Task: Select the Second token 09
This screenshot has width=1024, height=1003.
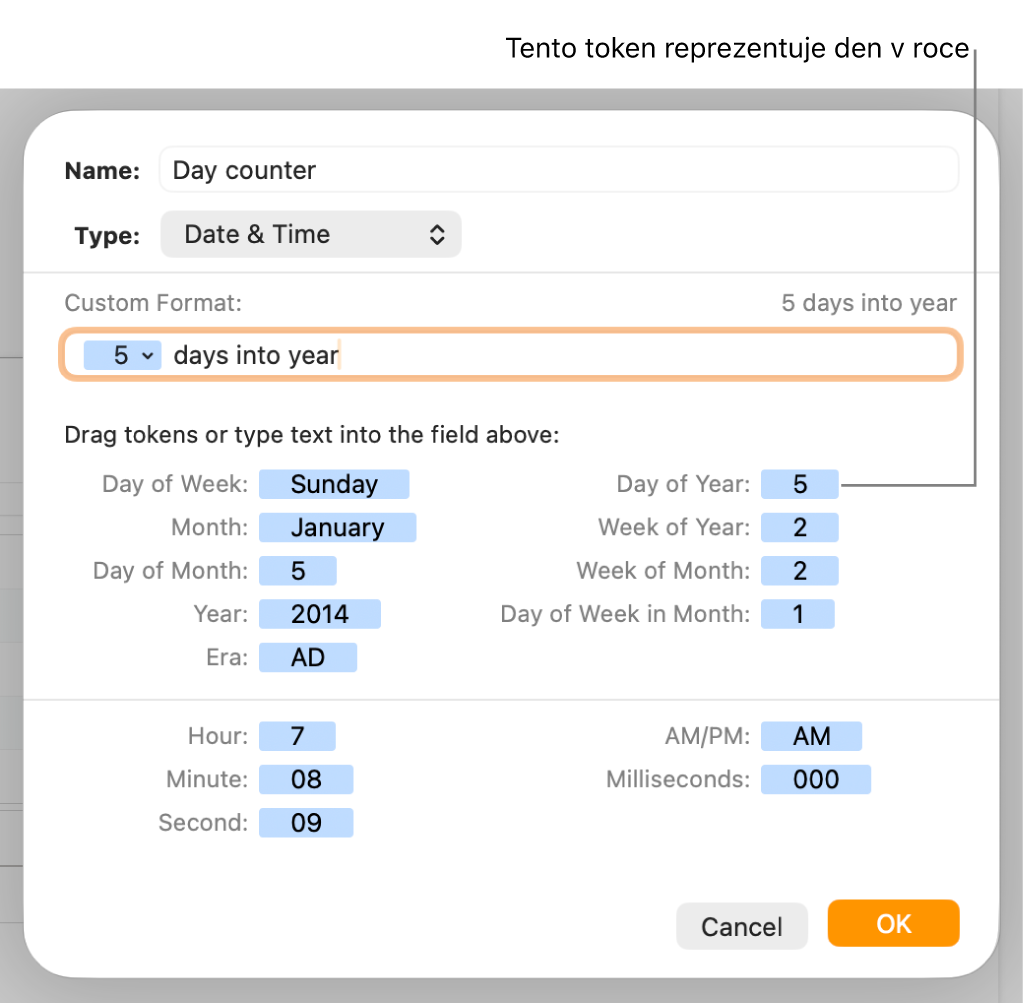Action: (x=306, y=823)
